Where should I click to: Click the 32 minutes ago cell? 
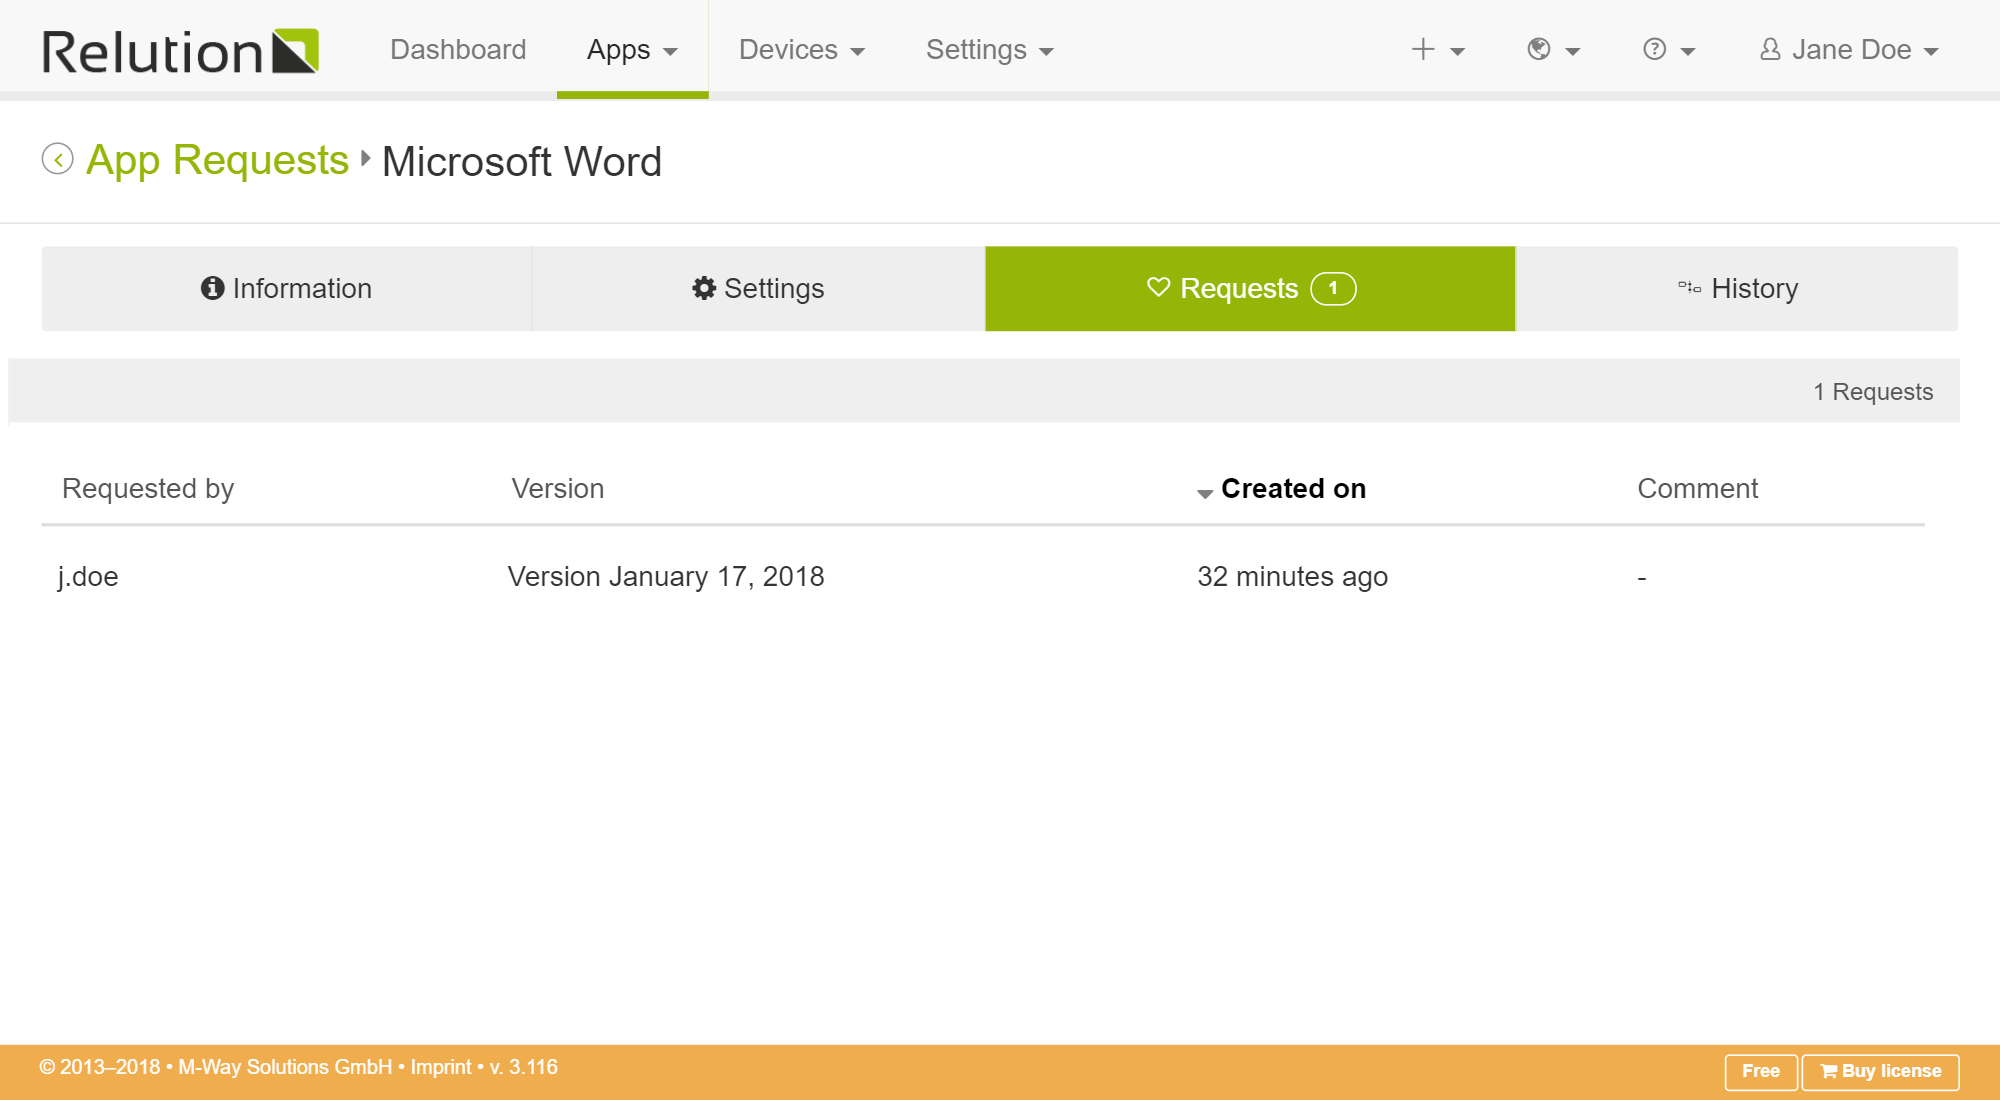(1292, 576)
